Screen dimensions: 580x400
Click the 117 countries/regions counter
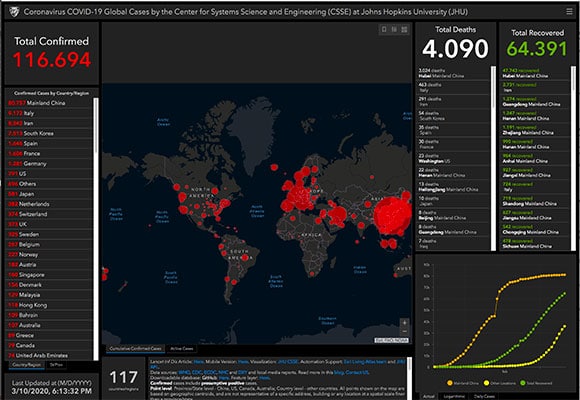coord(124,378)
